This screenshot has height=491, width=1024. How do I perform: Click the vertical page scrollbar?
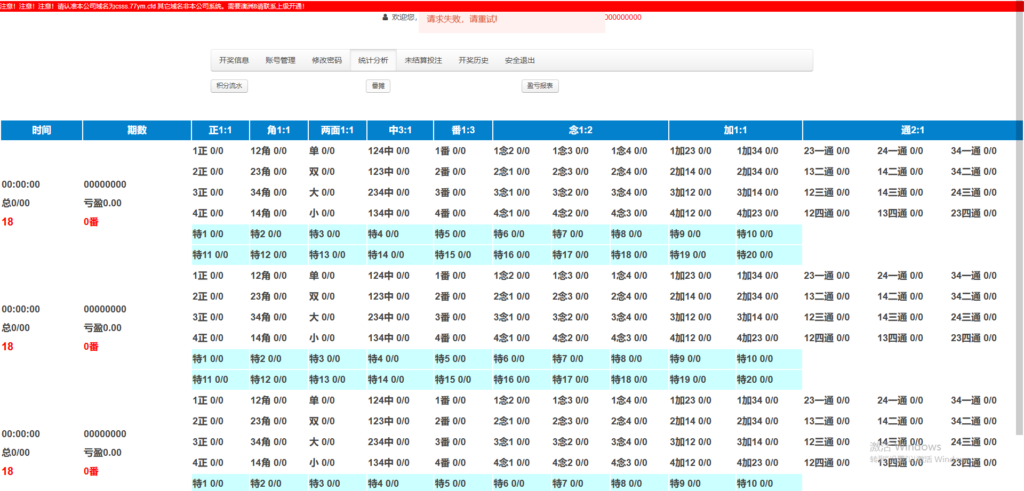1019,222
